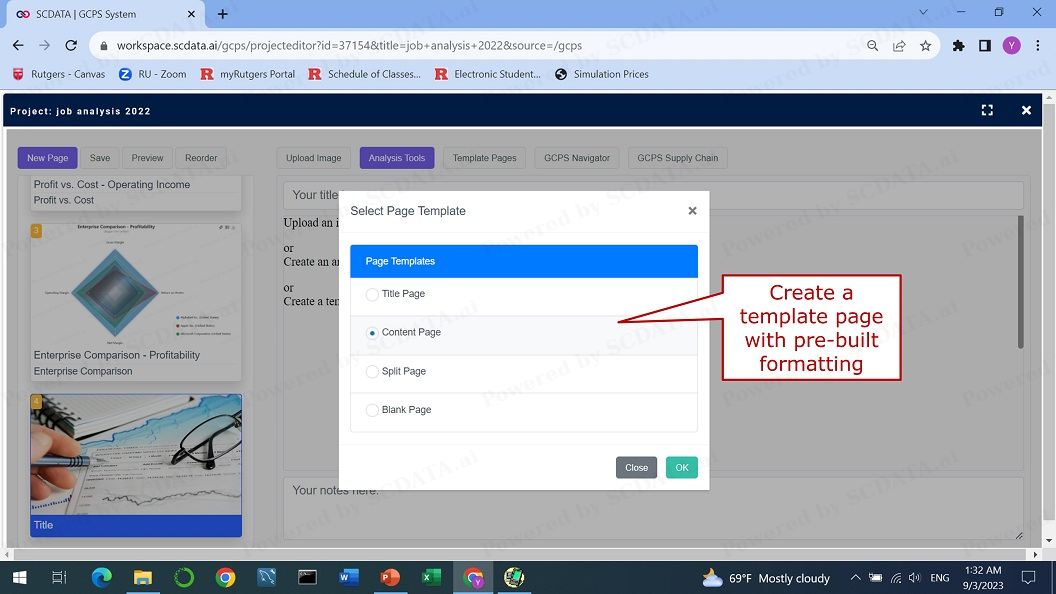The height and width of the screenshot is (594, 1056).
Task: Select the Title Page radio button
Action: point(373,295)
